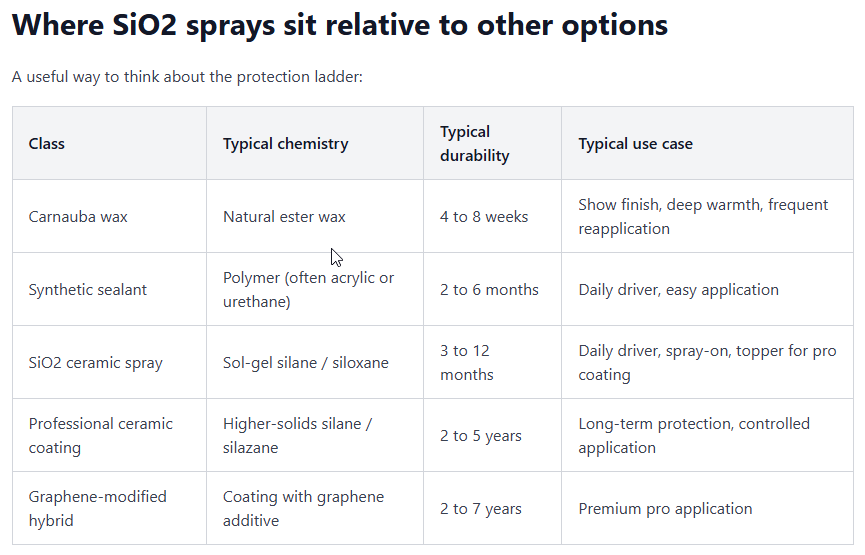Click the 'Typical chemistry' column header

(315, 143)
